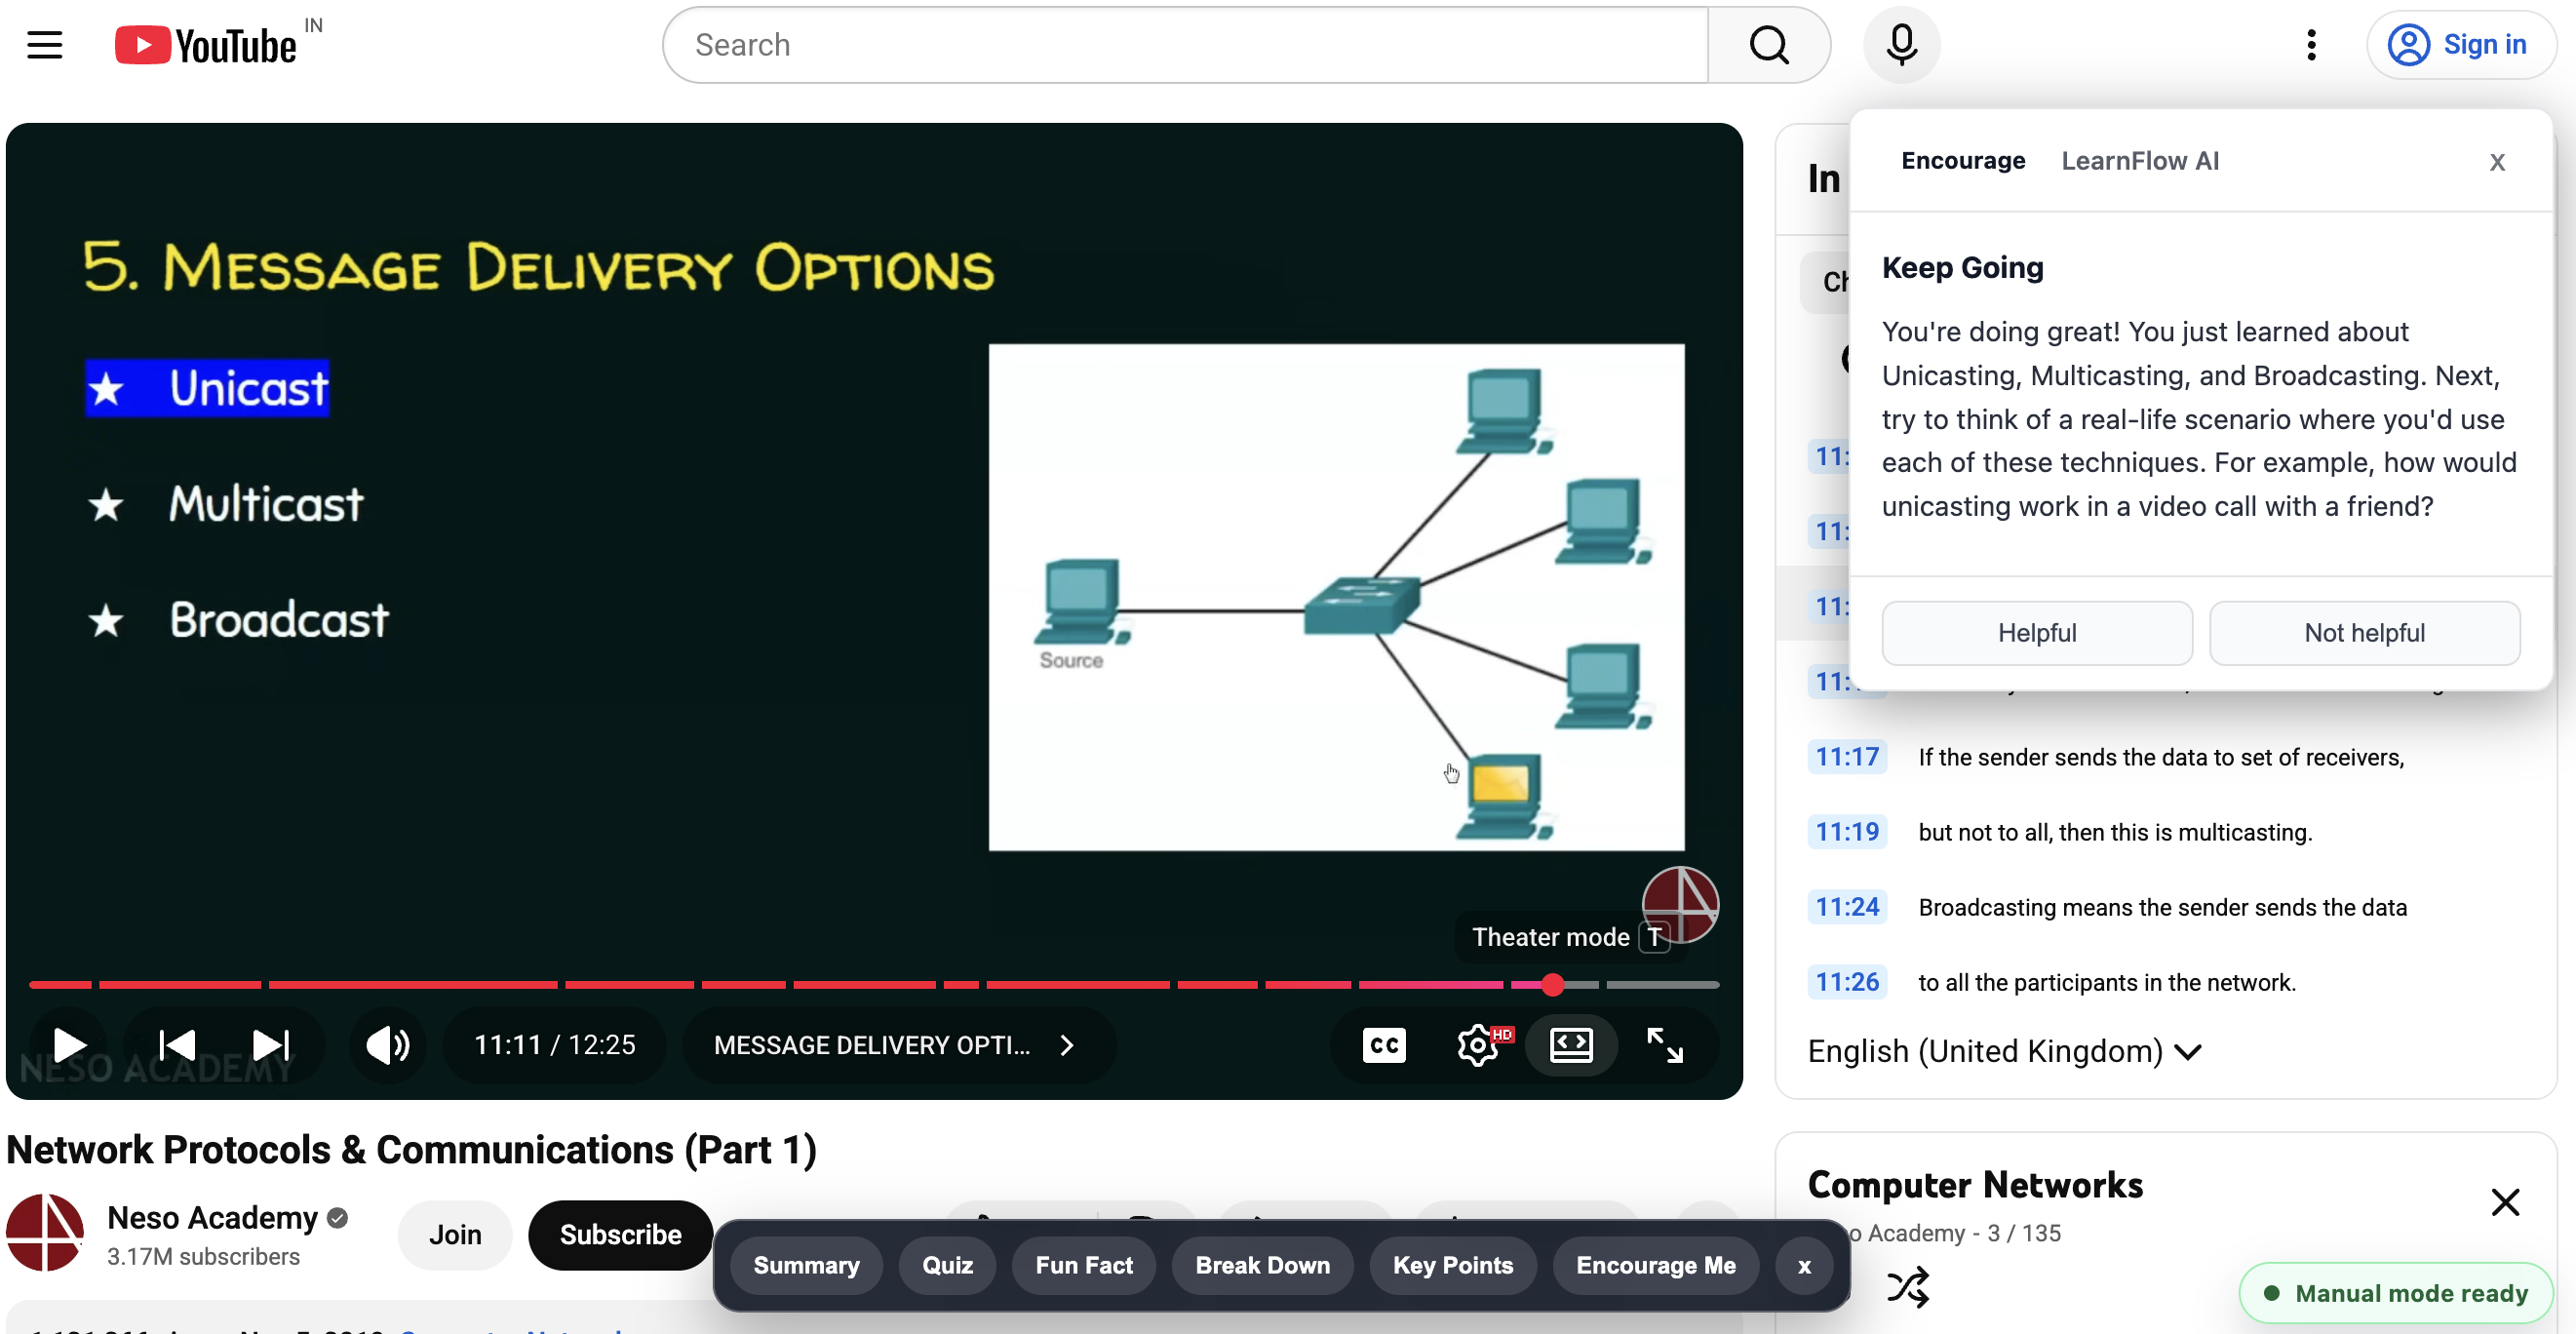Select the Encourage tab
The height and width of the screenshot is (1334, 2576).
(1963, 161)
